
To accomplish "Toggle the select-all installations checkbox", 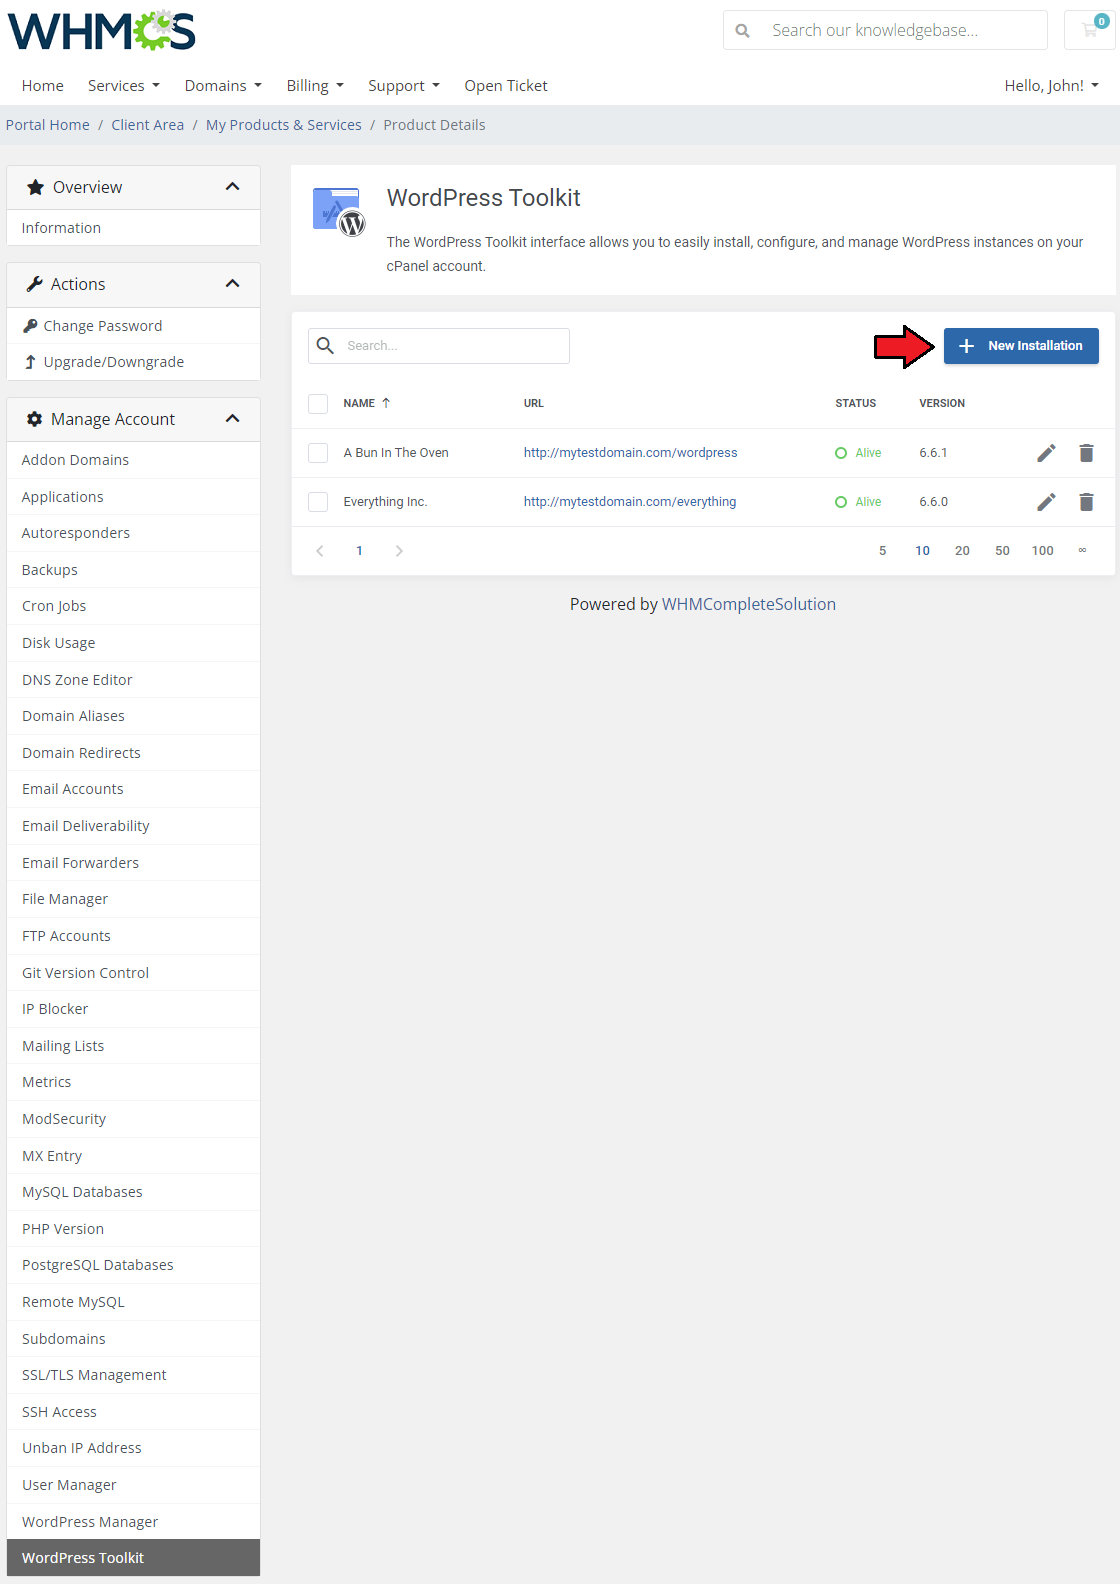I will (x=318, y=404).
